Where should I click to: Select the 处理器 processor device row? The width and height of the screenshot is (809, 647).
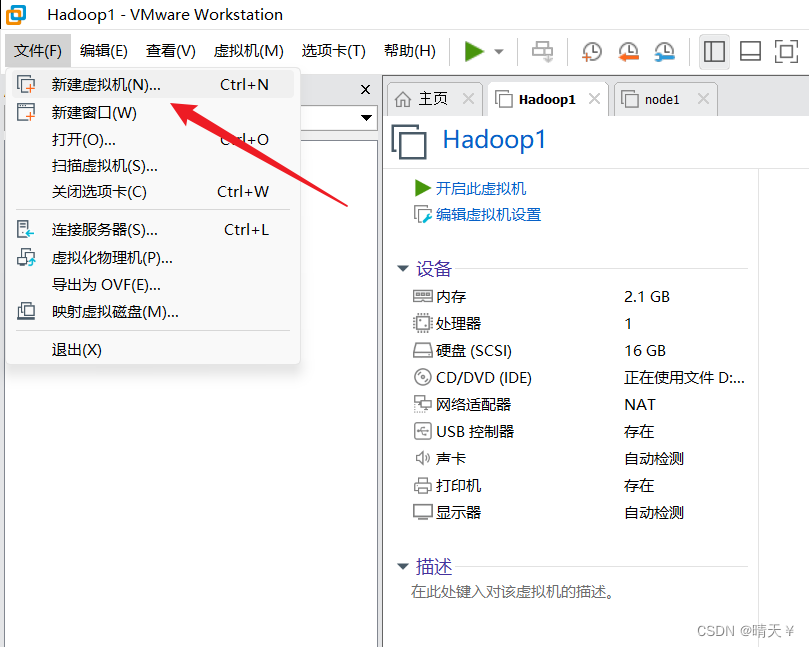580,324
